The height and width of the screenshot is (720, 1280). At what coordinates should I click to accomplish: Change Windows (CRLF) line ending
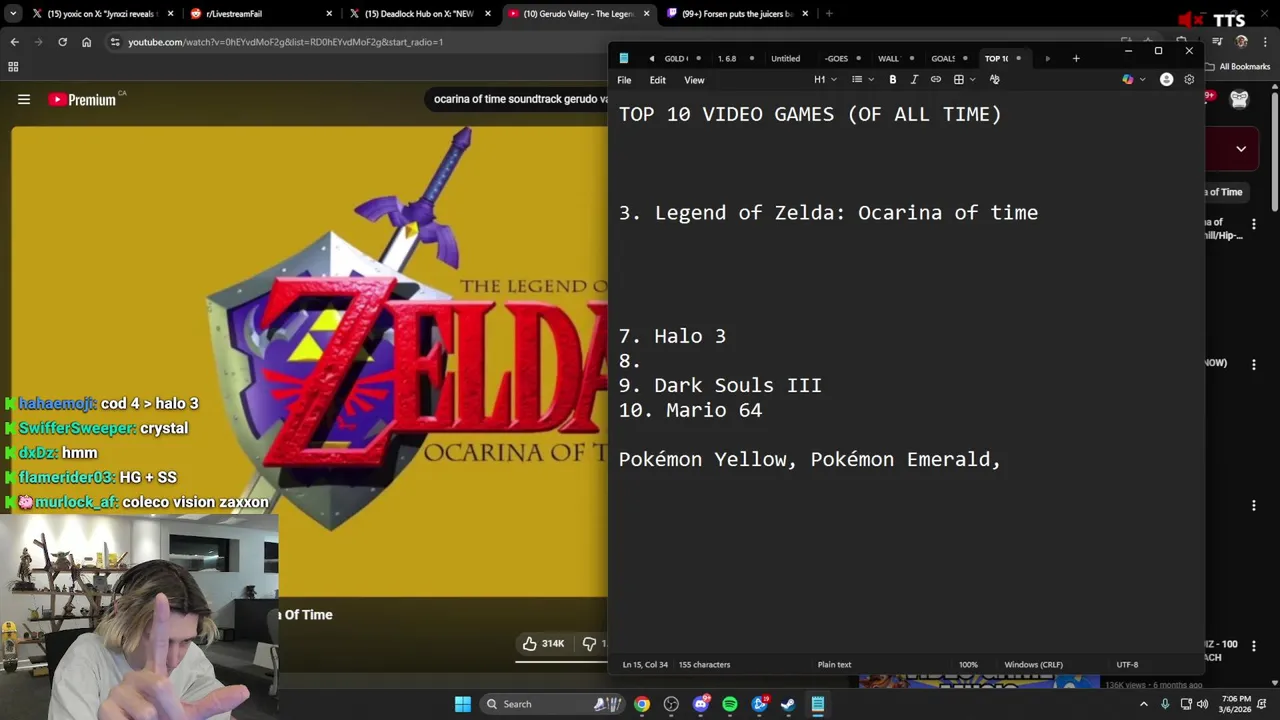[x=1033, y=665]
